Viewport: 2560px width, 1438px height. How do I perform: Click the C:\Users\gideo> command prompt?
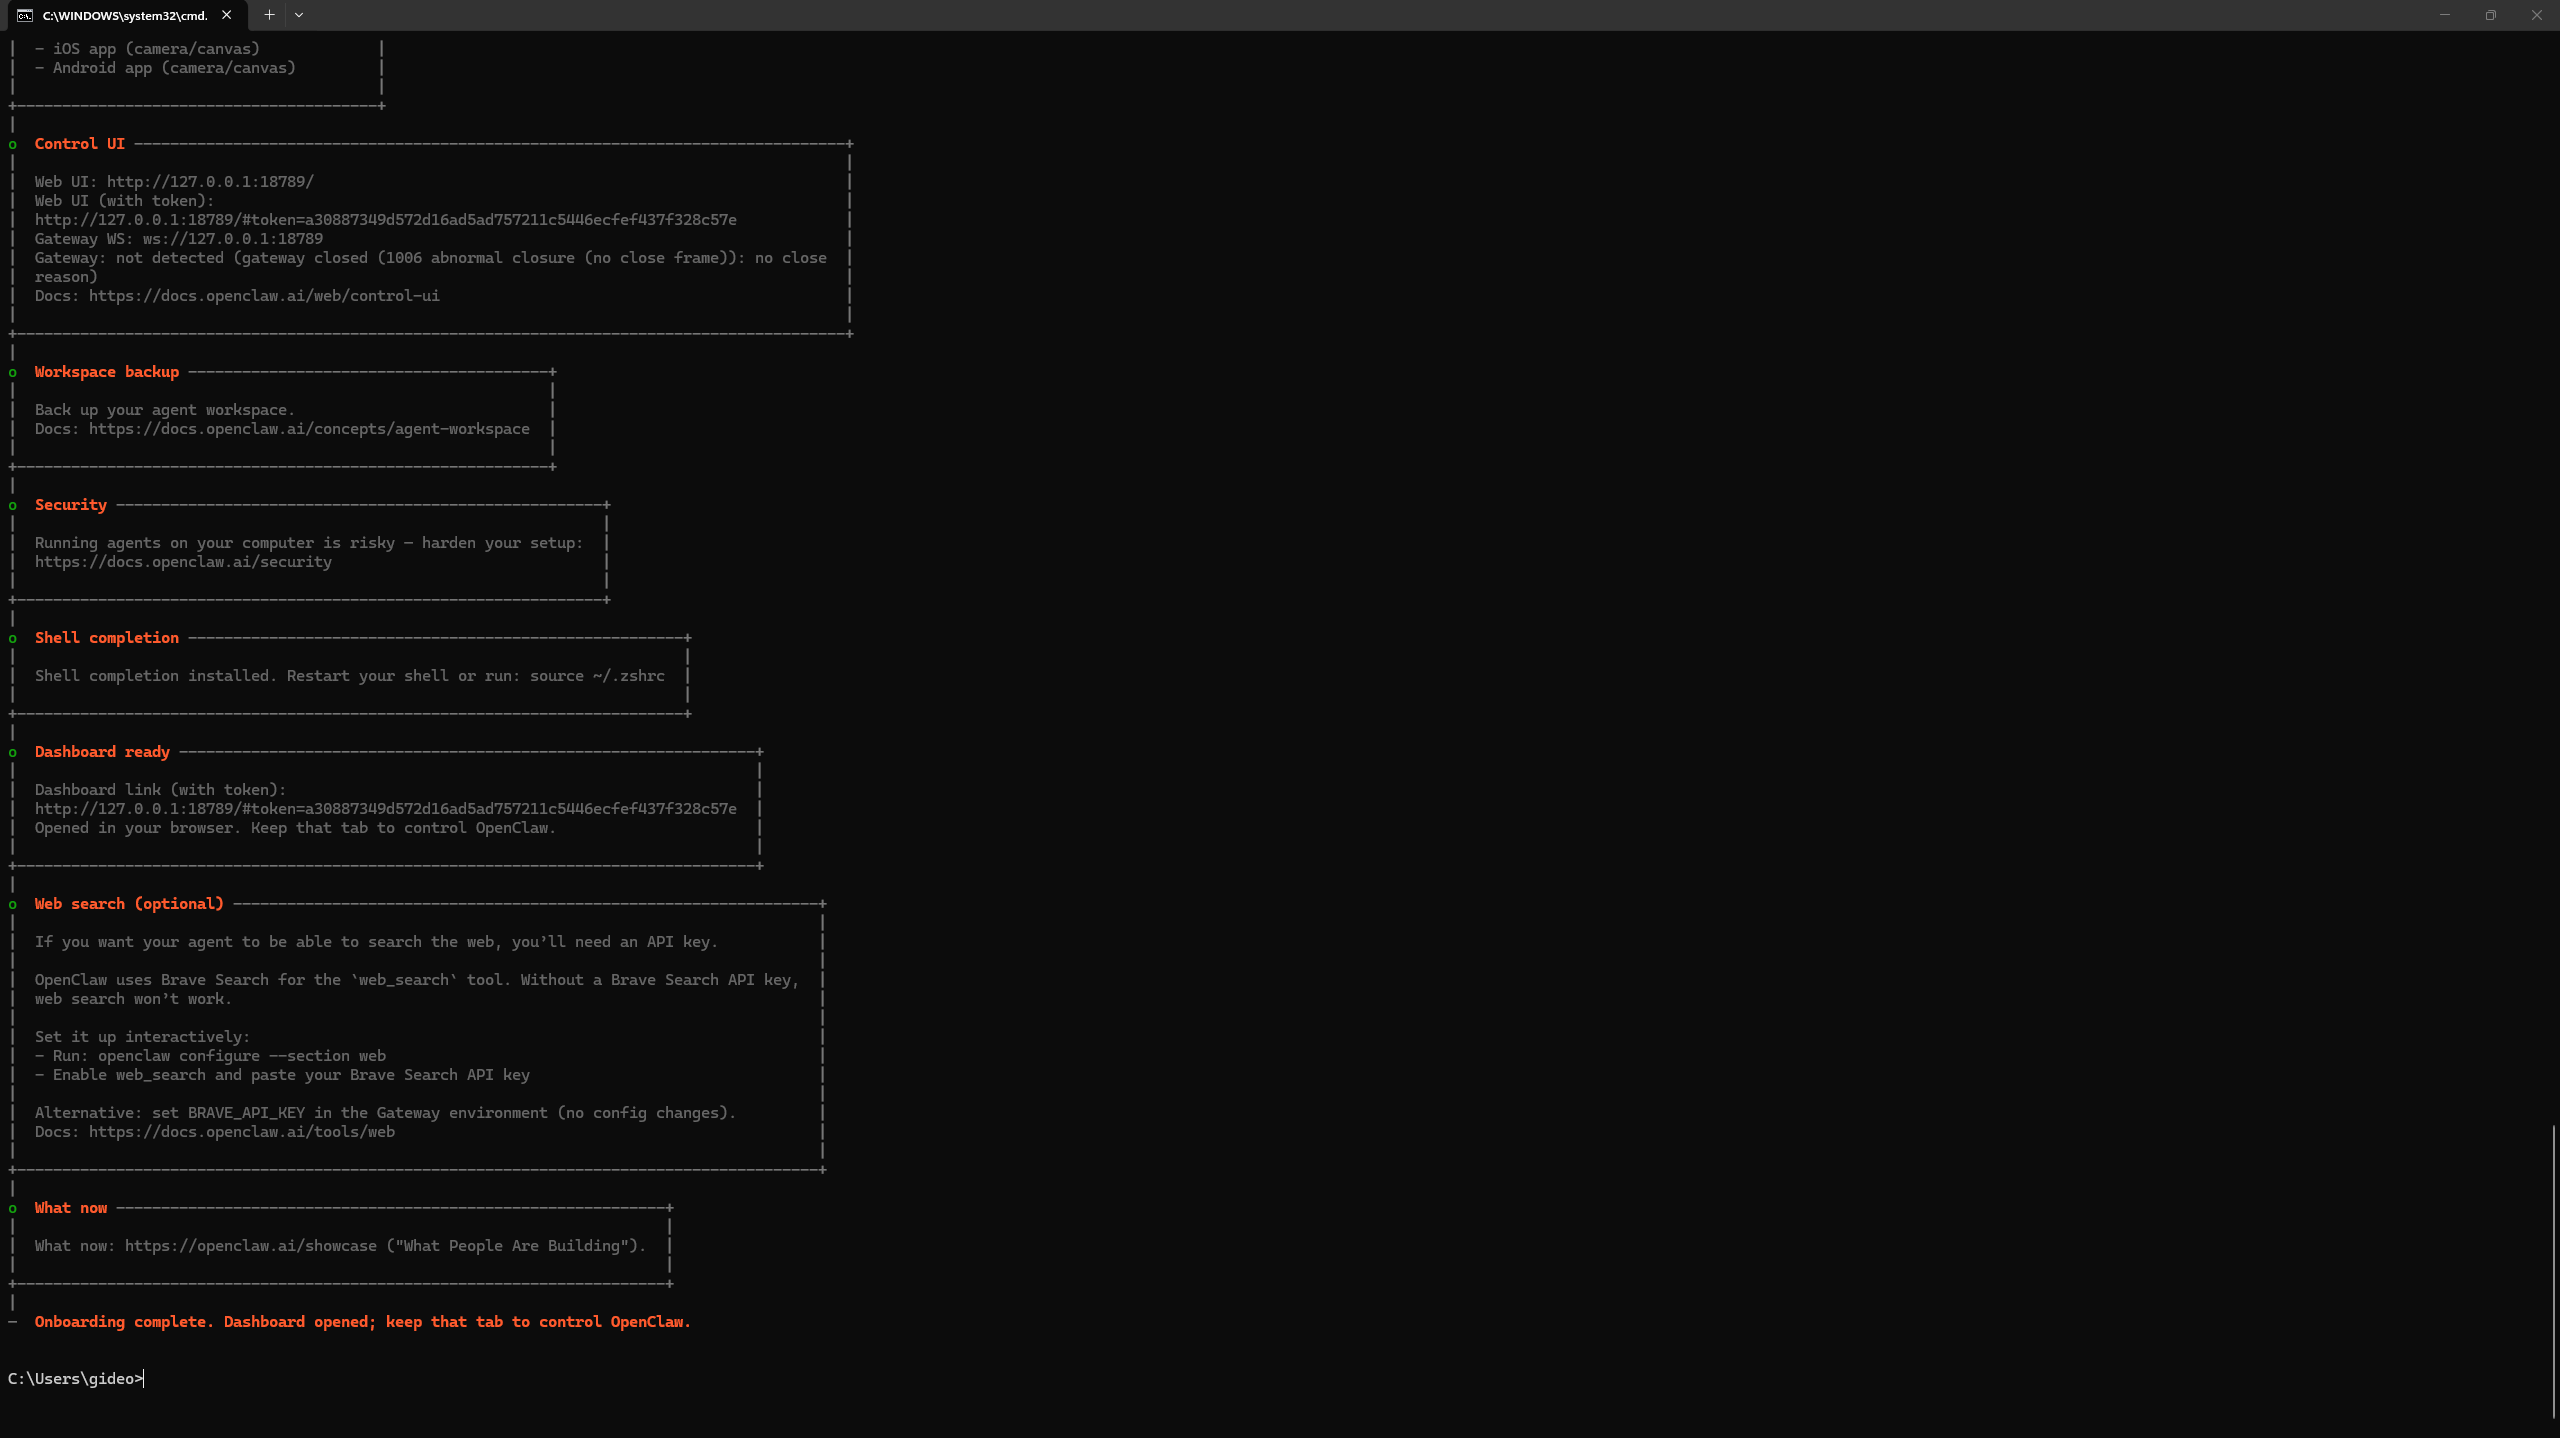[75, 1379]
